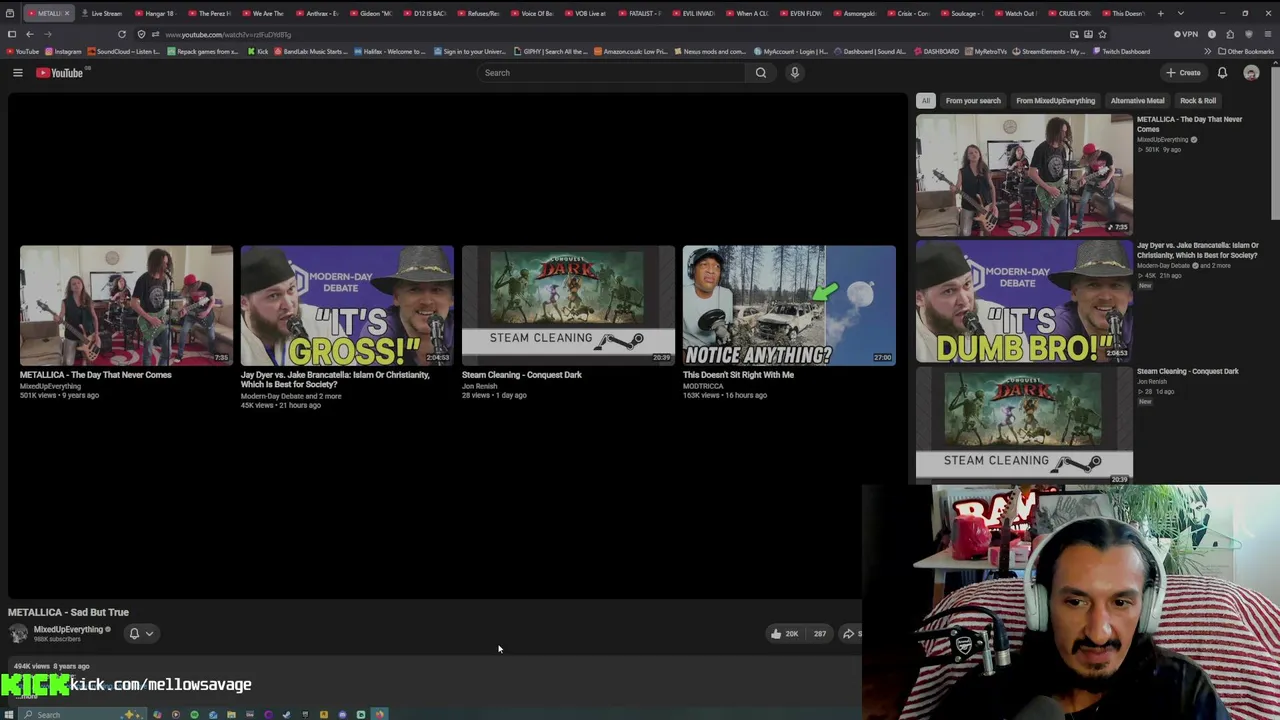The image size is (1280, 720).
Task: Open end-screen Steam Cleaning Conquest Dark thumbnail
Action: click(568, 305)
